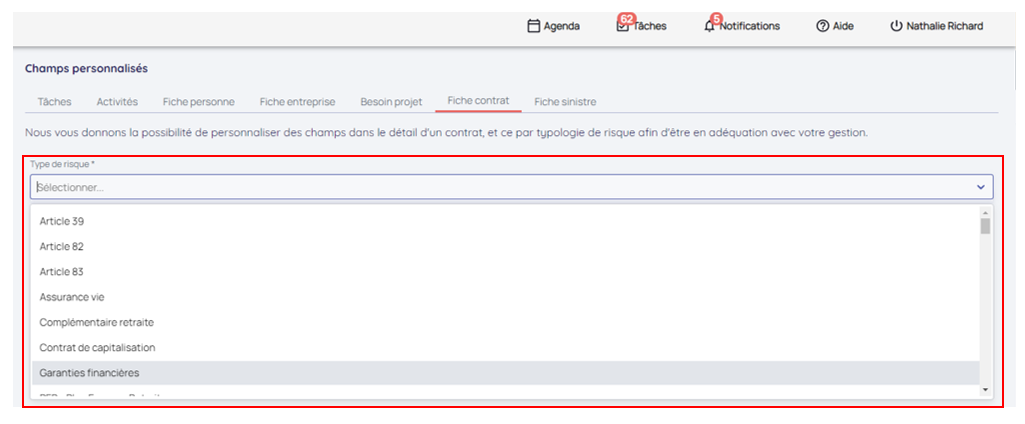
Task: Click power icon beside Nathalie Richard
Action: tap(896, 26)
